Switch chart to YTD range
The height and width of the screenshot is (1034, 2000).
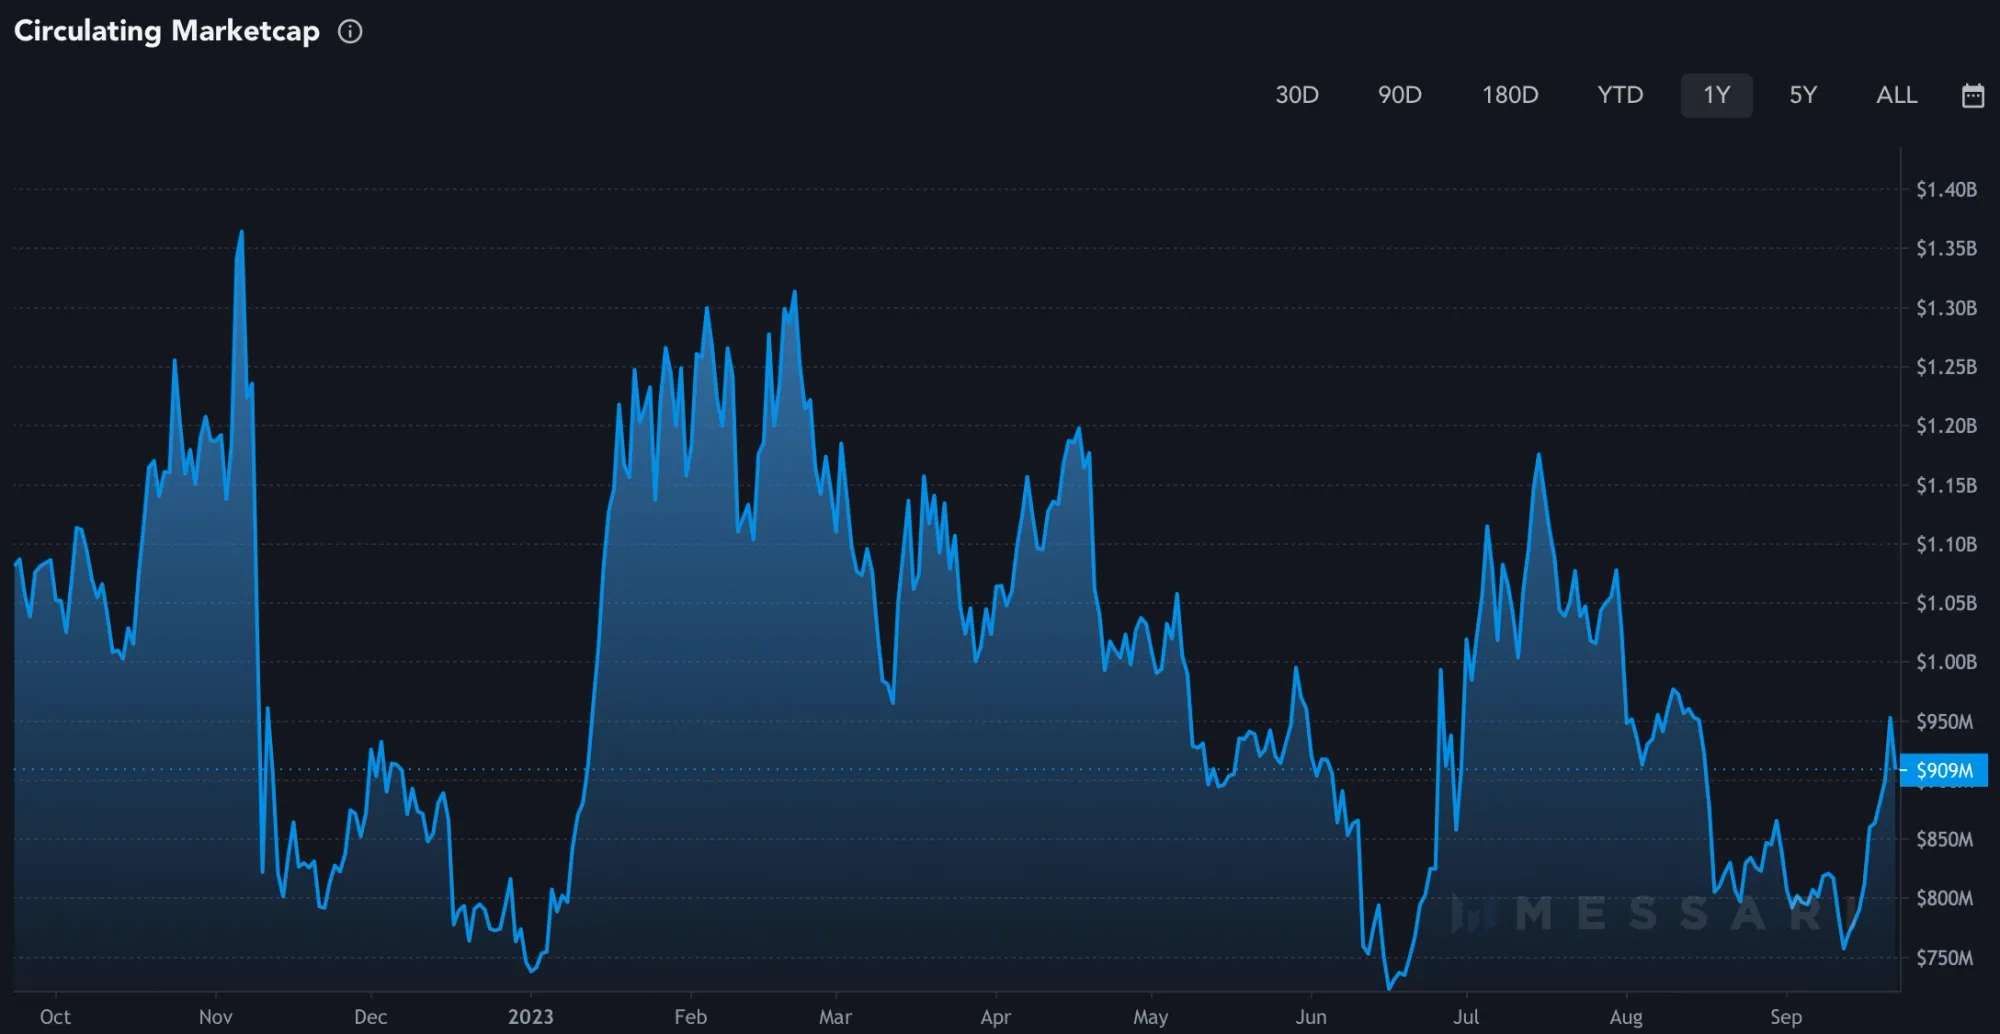[x=1620, y=95]
